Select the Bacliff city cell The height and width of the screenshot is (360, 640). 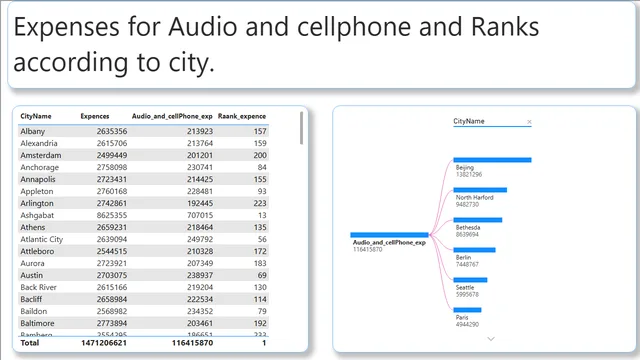click(31, 299)
